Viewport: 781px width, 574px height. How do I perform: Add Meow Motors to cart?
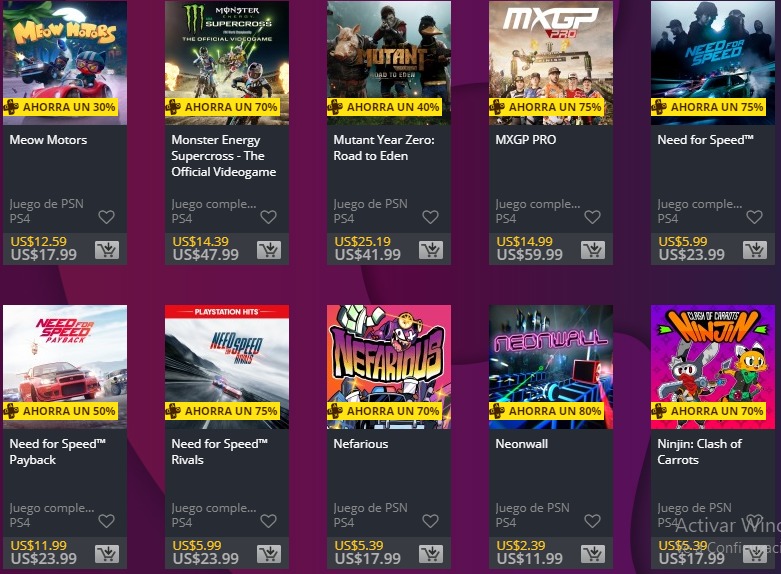click(107, 250)
